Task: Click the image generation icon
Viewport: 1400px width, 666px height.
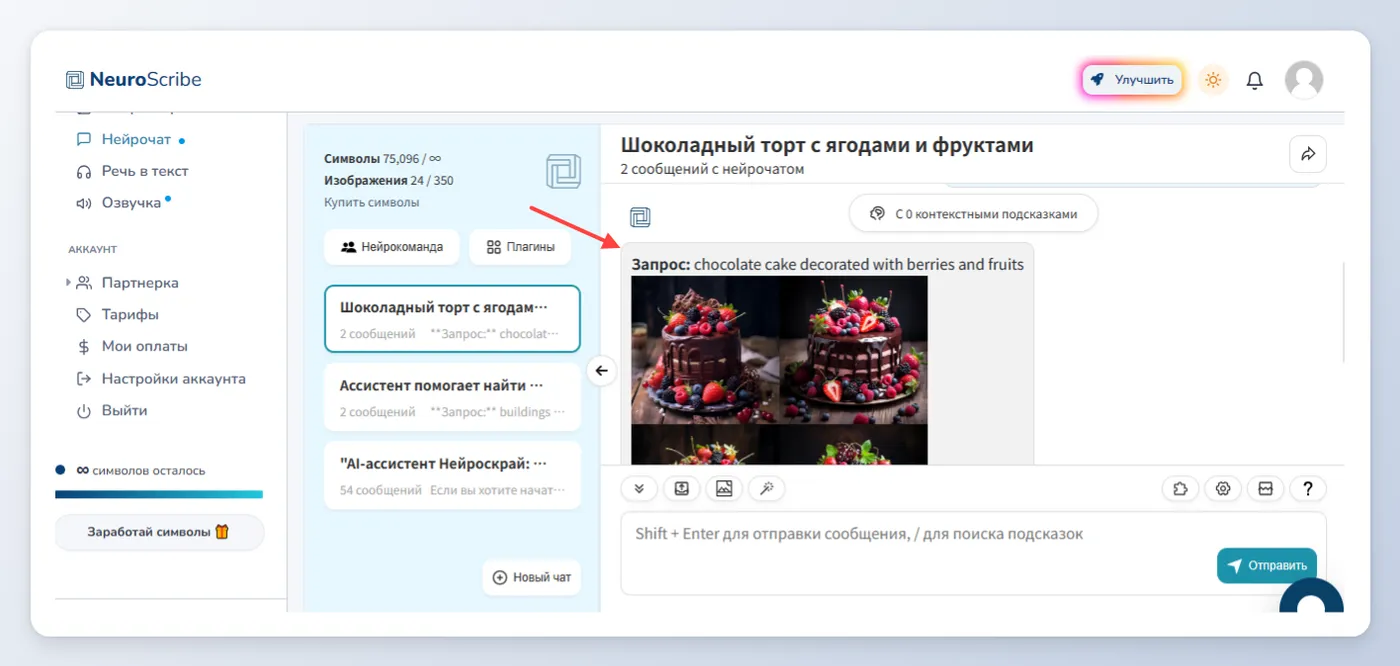Action: 724,488
